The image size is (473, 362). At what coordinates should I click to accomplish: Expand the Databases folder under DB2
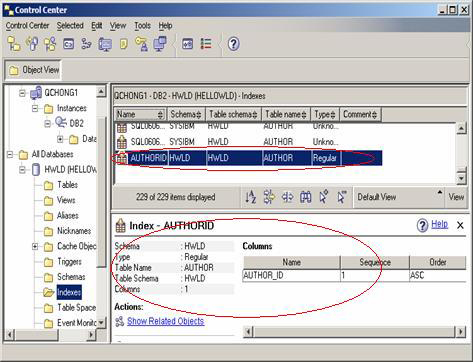tap(60, 139)
